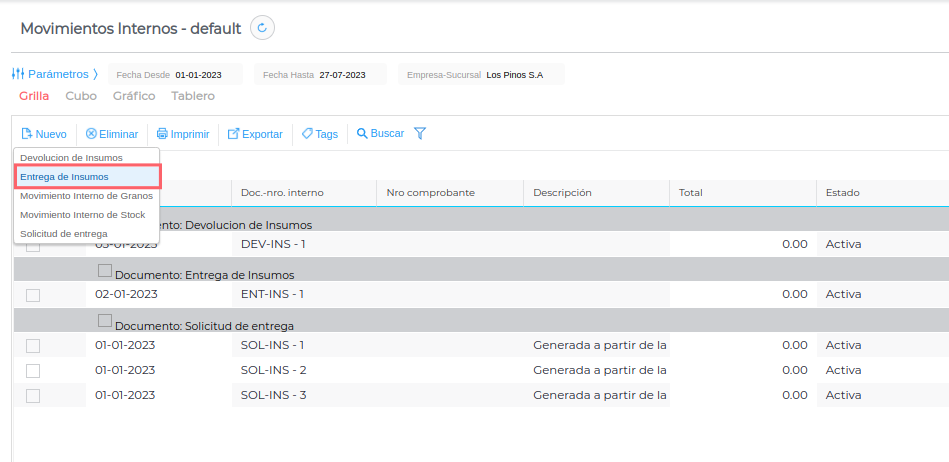Click the Eliminar circle-x icon
Screen dimensions: 949x462
coord(91,134)
